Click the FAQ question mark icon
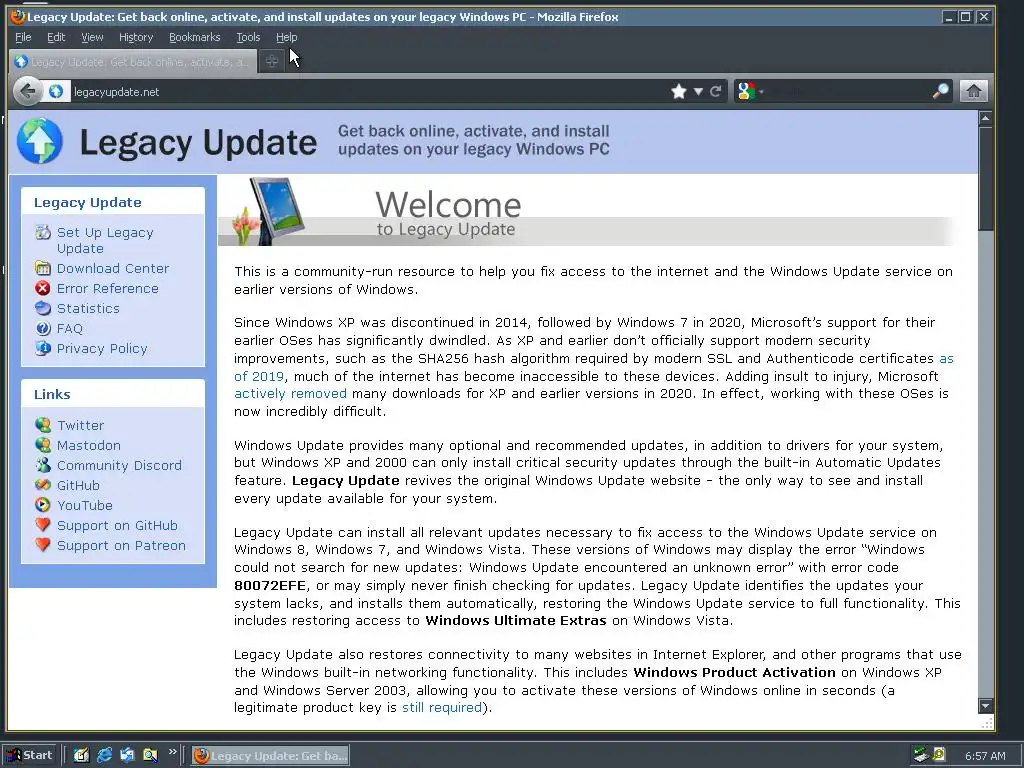The width and height of the screenshot is (1024, 768). [43, 328]
